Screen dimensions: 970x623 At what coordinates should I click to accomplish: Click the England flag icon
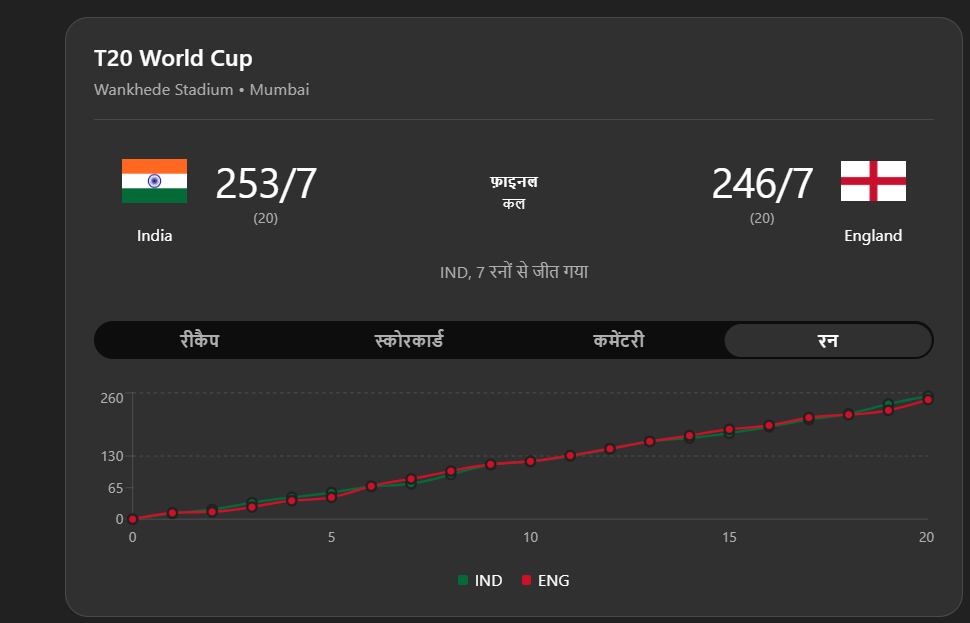[873, 181]
